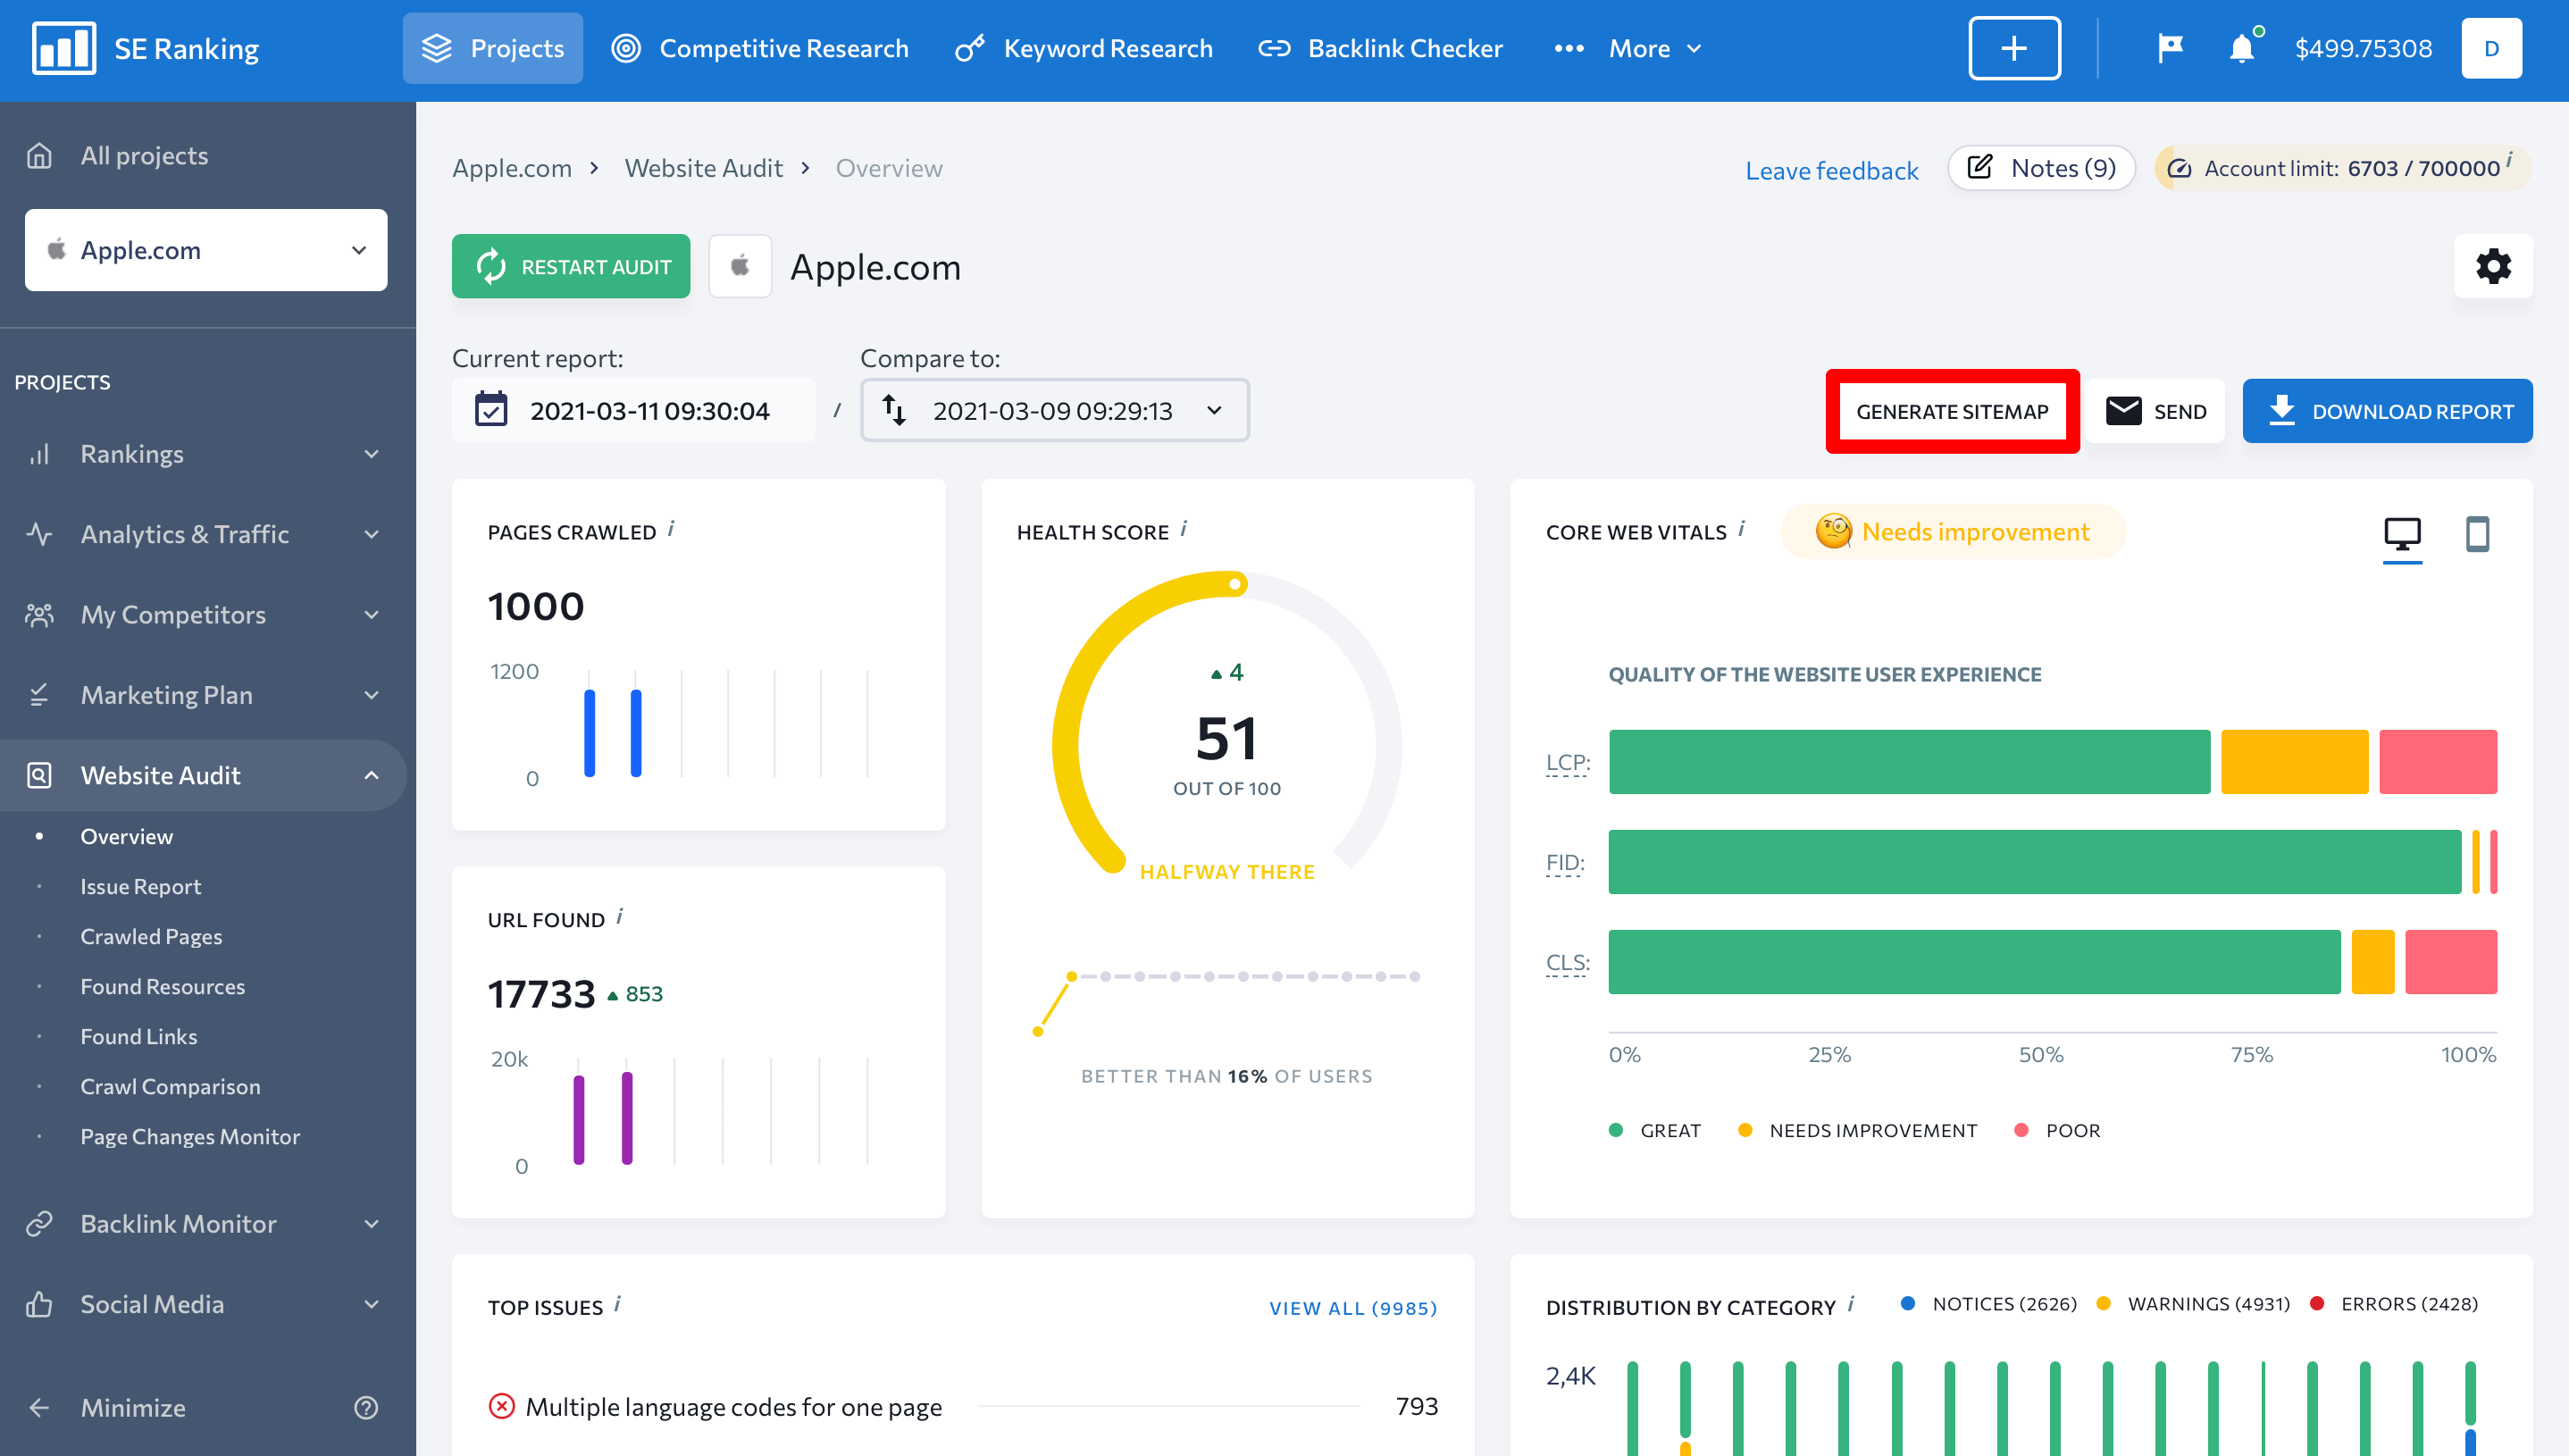
Task: Show URL Found info icon
Action: 619,916
